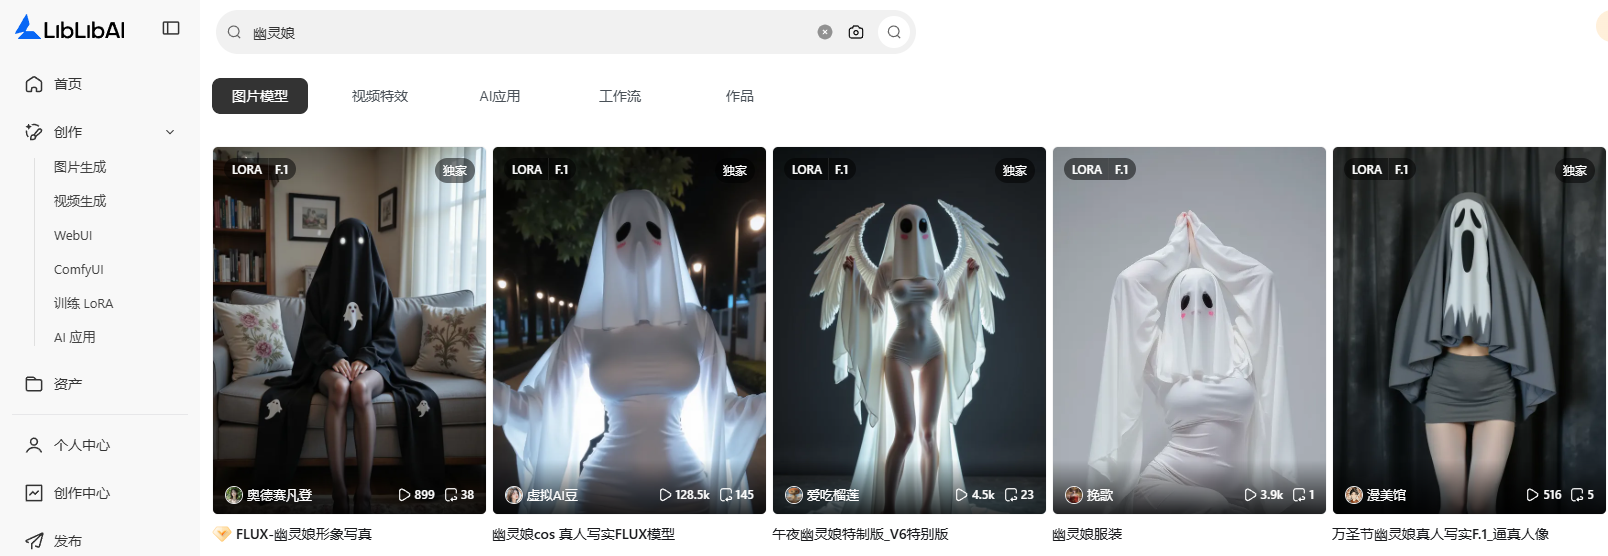
Task: Select 训练 LoRA option
Action: coord(84,303)
